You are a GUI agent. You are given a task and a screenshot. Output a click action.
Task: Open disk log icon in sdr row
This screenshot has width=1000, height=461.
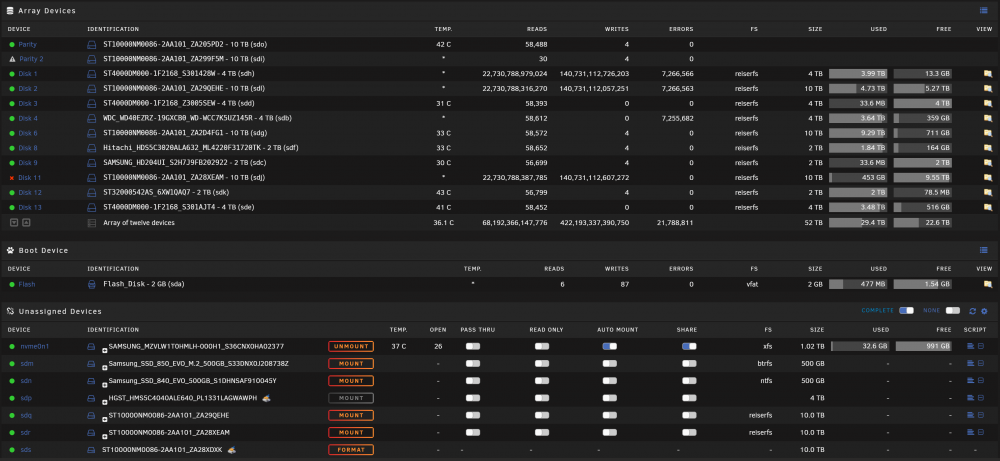tap(981, 432)
